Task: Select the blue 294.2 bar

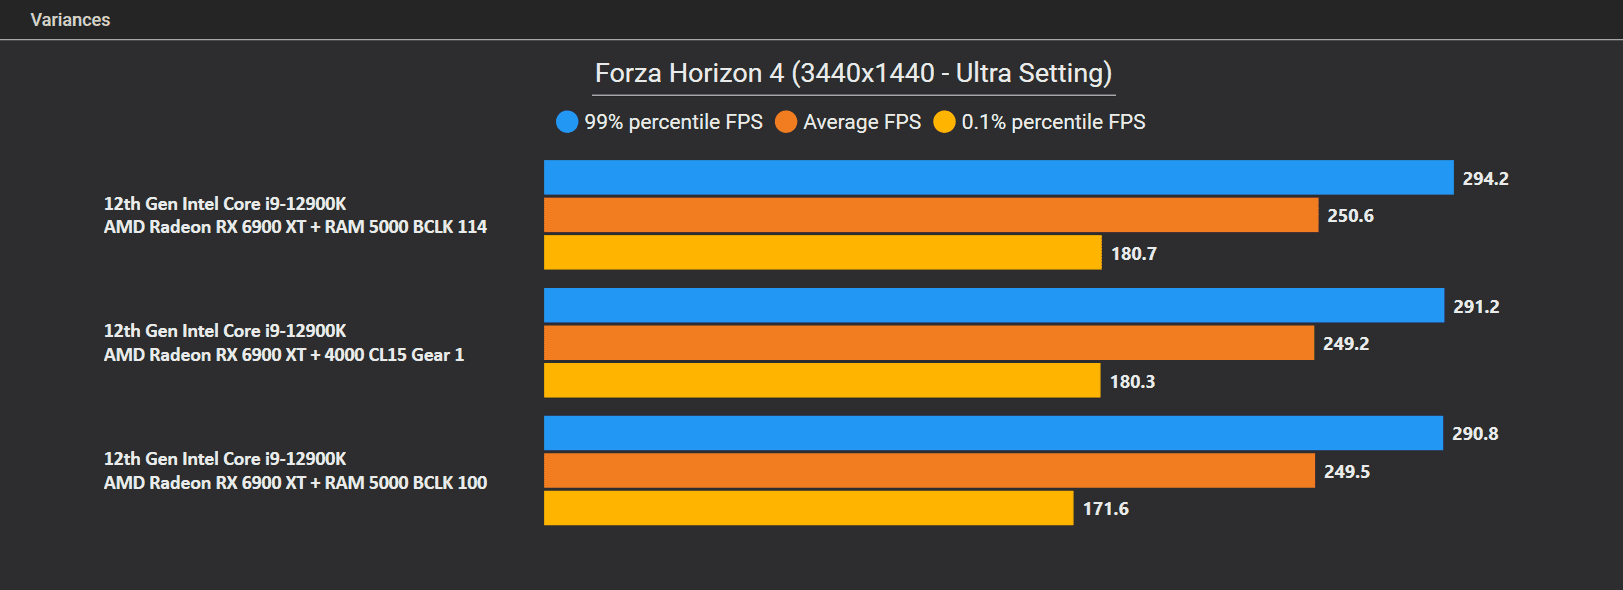Action: pos(998,178)
